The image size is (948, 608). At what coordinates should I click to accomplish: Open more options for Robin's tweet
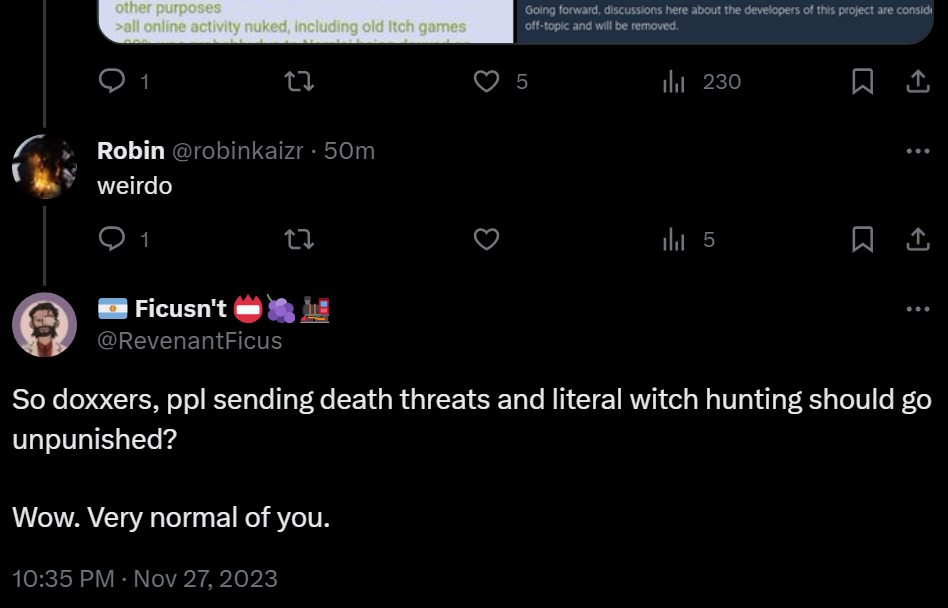pos(917,151)
